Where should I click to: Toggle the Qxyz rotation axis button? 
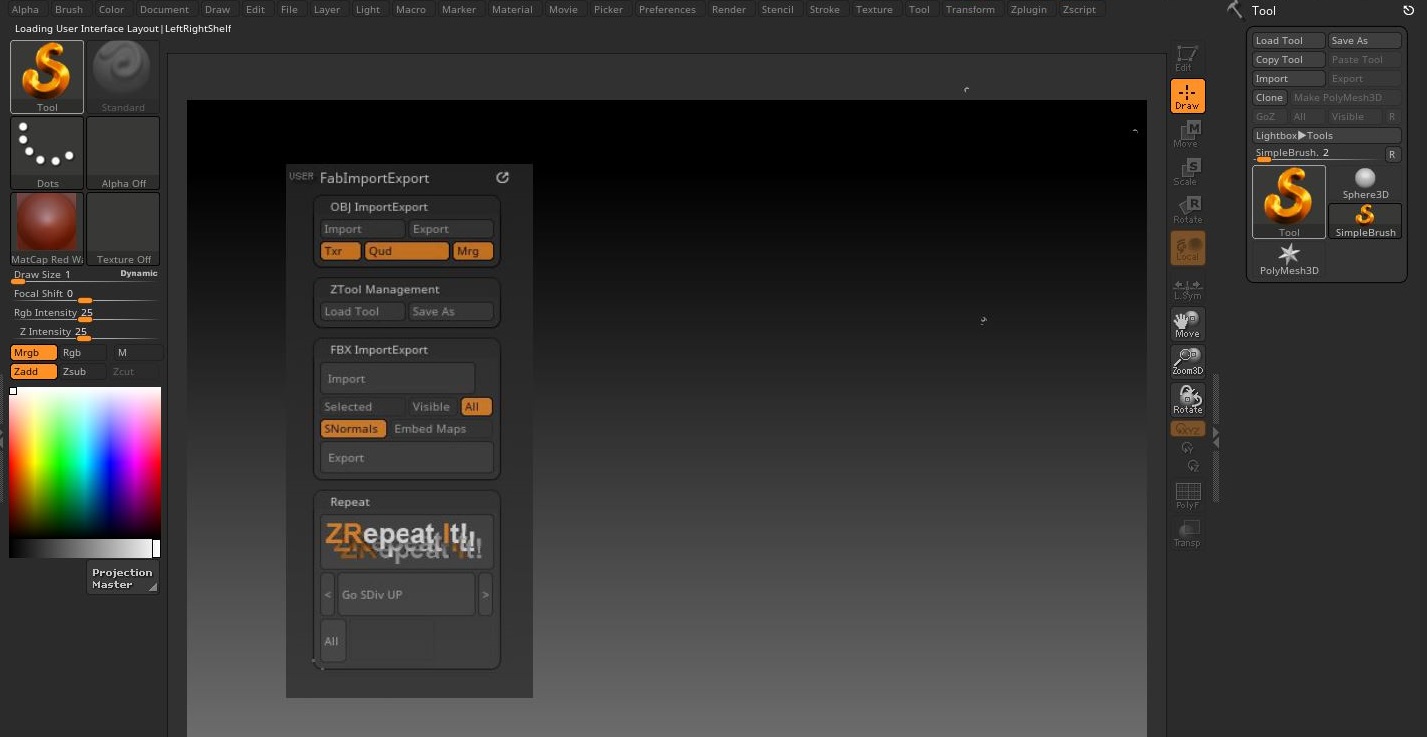[x=1187, y=429]
